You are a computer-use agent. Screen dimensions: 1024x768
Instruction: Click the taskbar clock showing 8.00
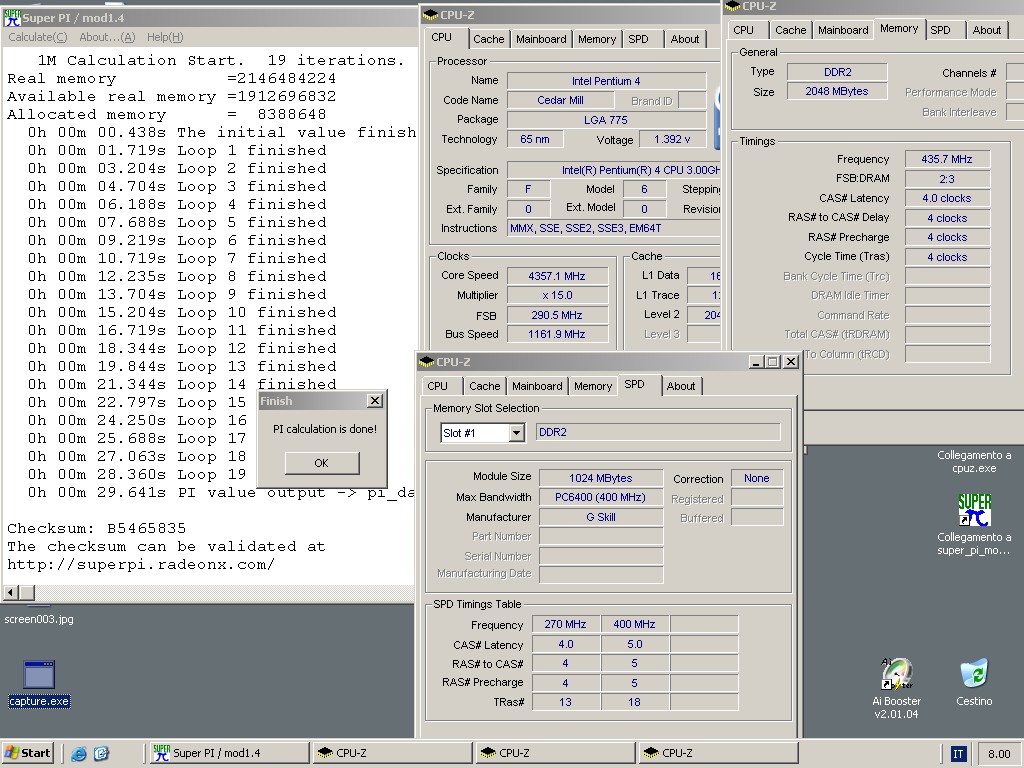click(999, 754)
